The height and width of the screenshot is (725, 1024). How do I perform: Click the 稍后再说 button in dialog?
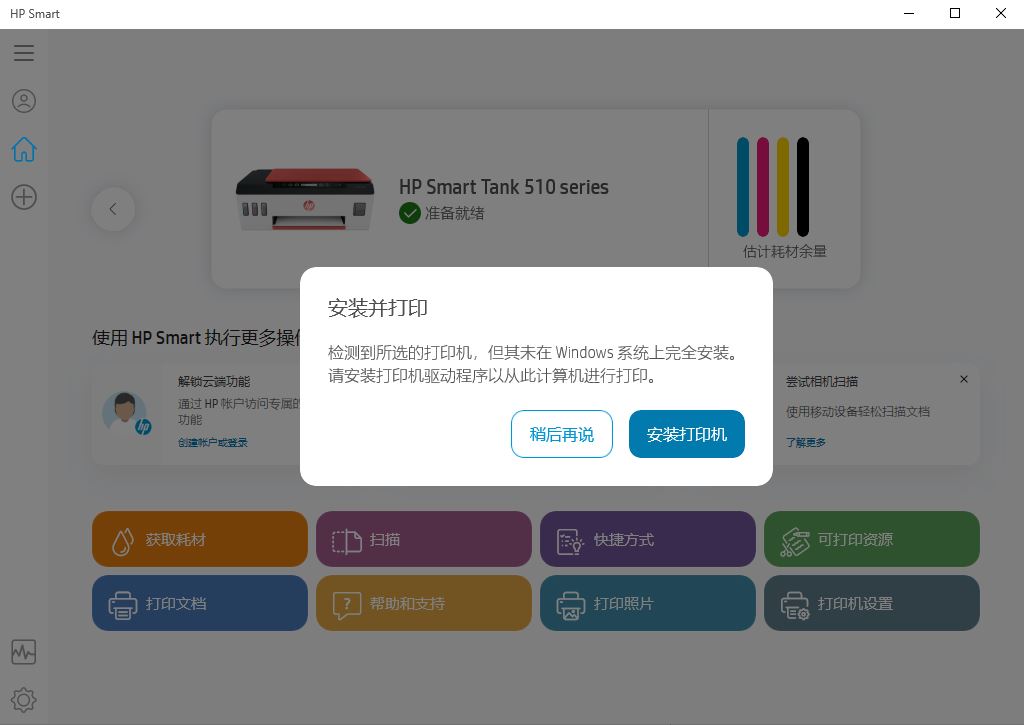point(561,434)
